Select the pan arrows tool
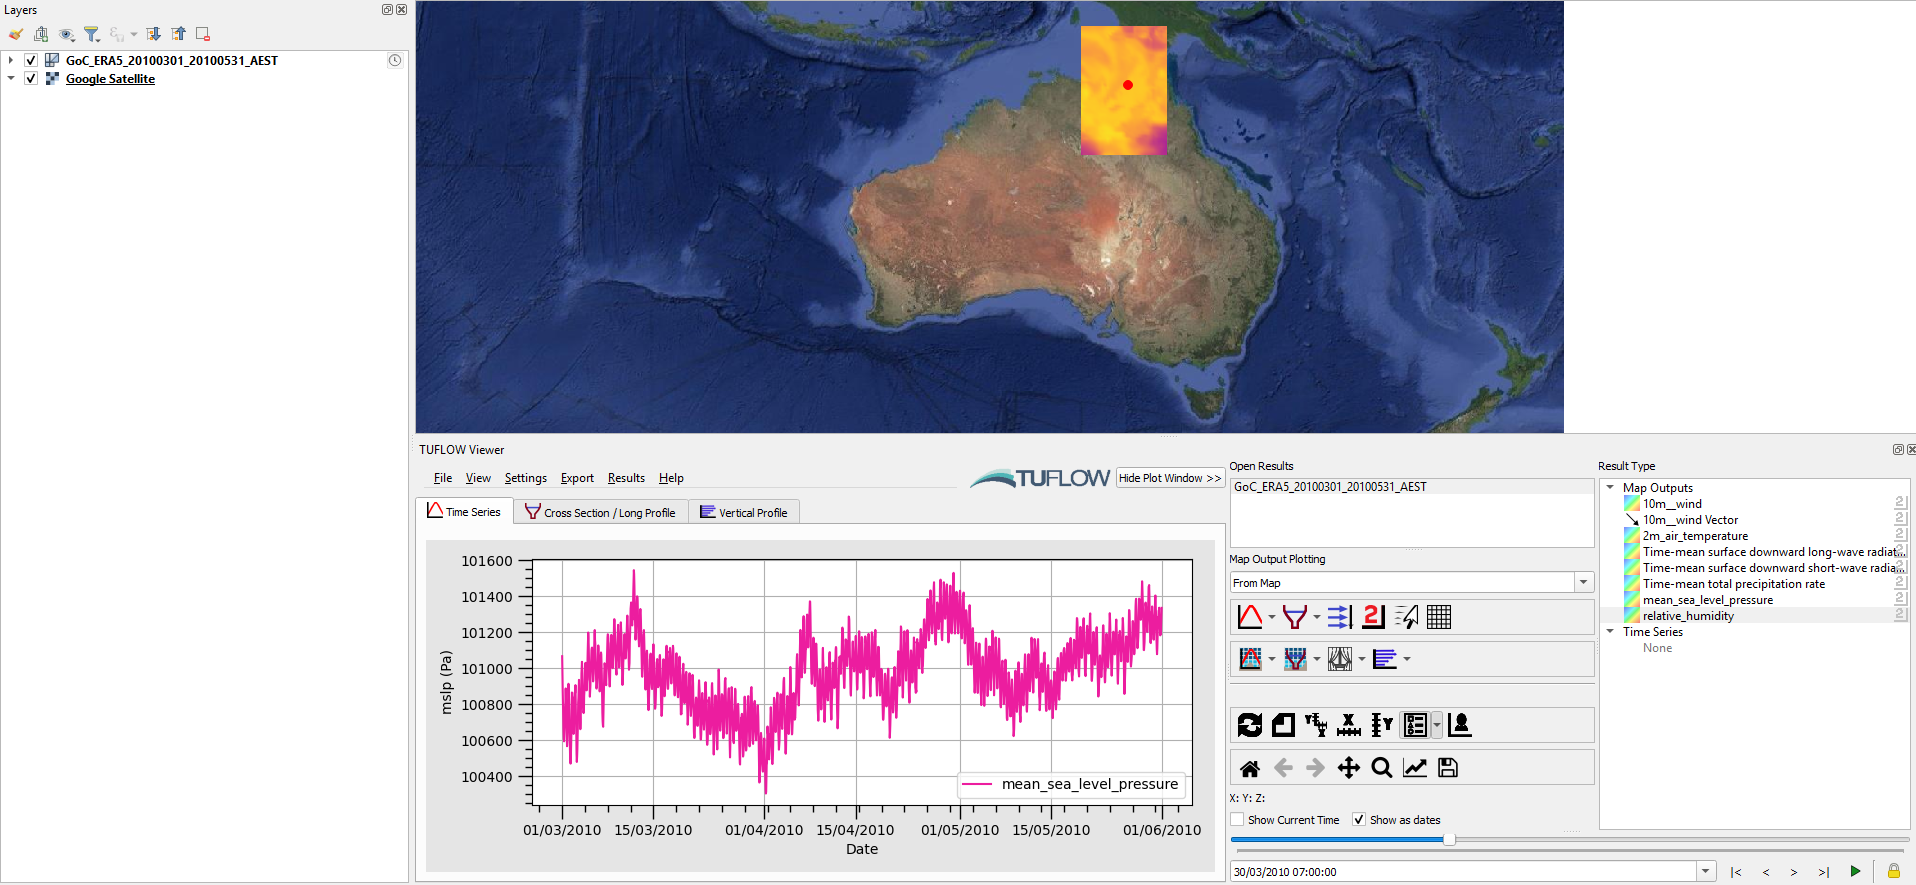 point(1348,768)
